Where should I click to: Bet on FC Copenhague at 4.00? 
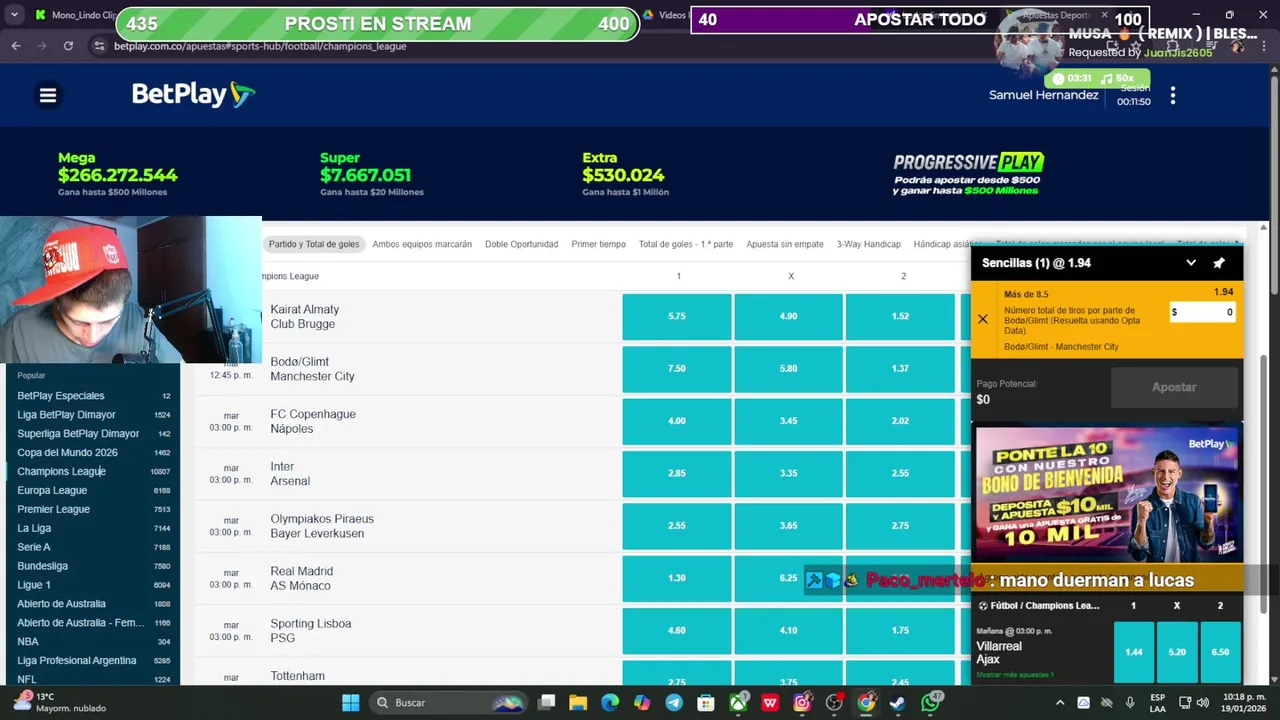pyautogui.click(x=677, y=421)
